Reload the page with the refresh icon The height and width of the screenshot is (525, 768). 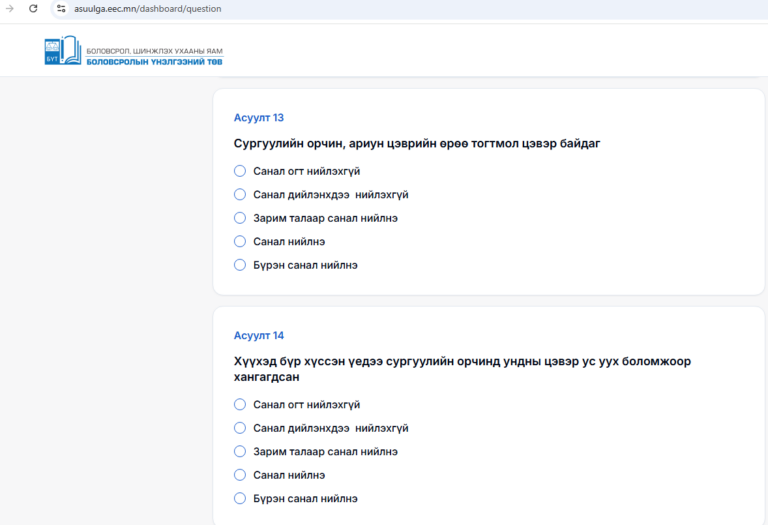pos(33,9)
